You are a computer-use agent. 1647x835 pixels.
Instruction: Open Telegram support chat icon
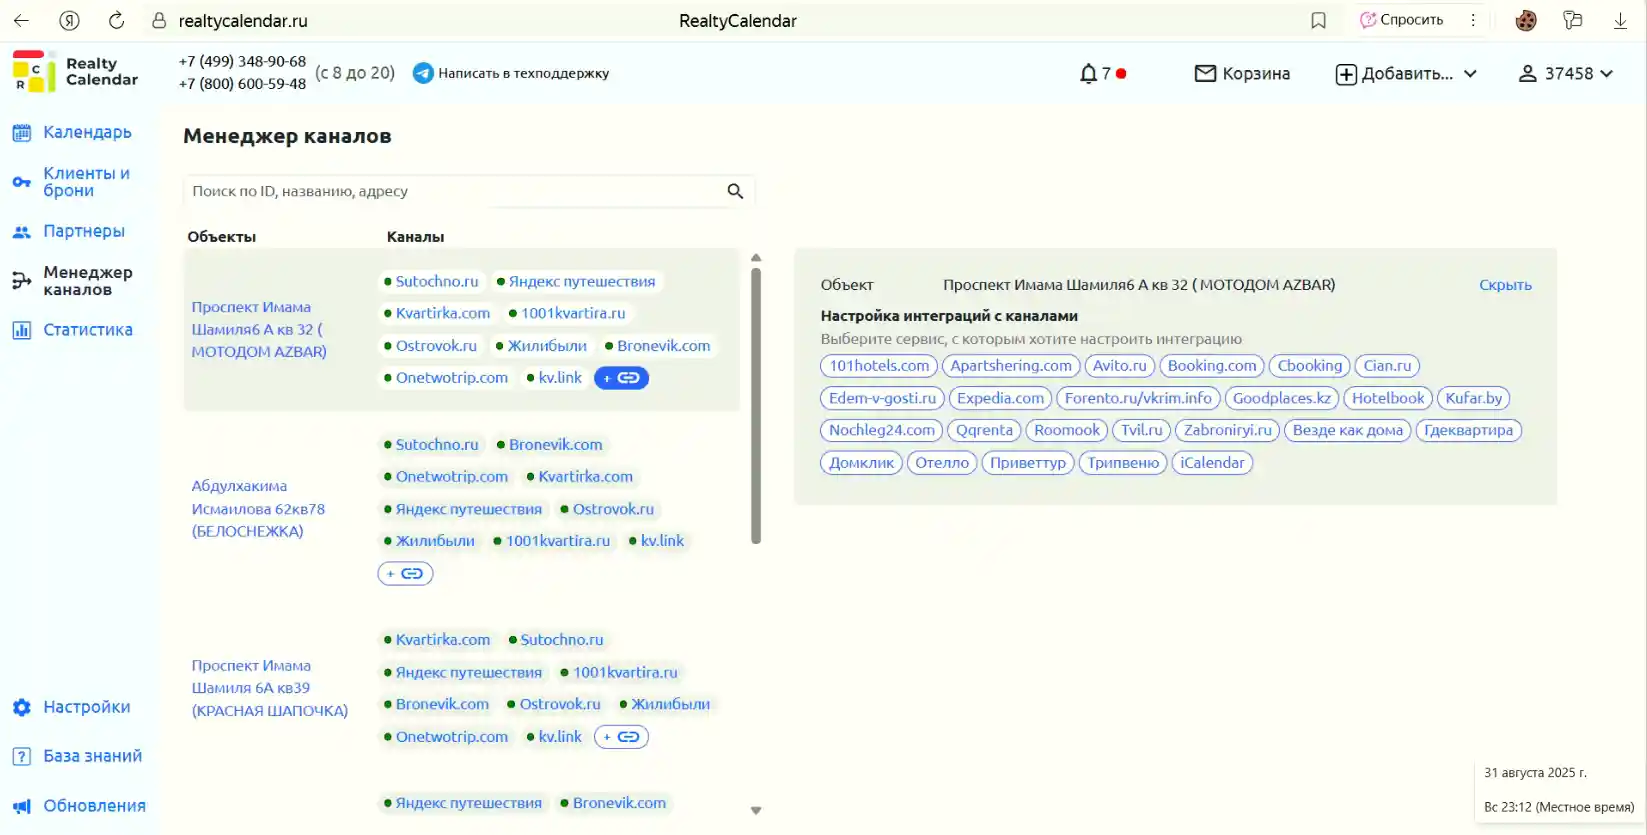[x=423, y=73]
